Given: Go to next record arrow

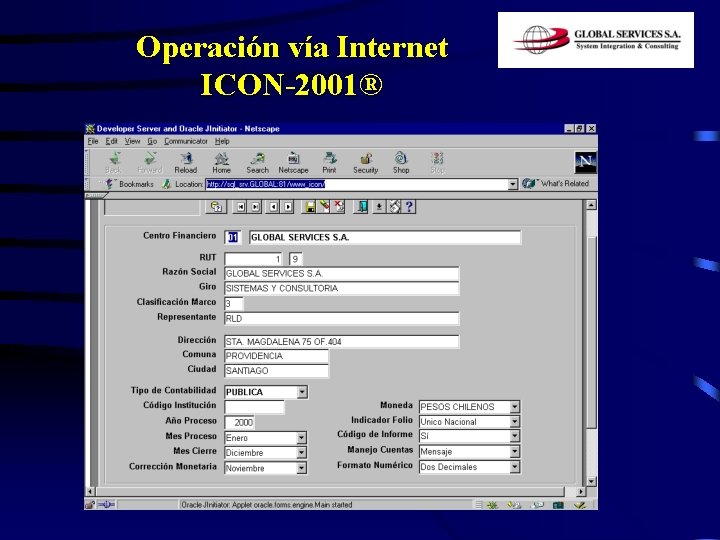Looking at the screenshot, I should (288, 207).
